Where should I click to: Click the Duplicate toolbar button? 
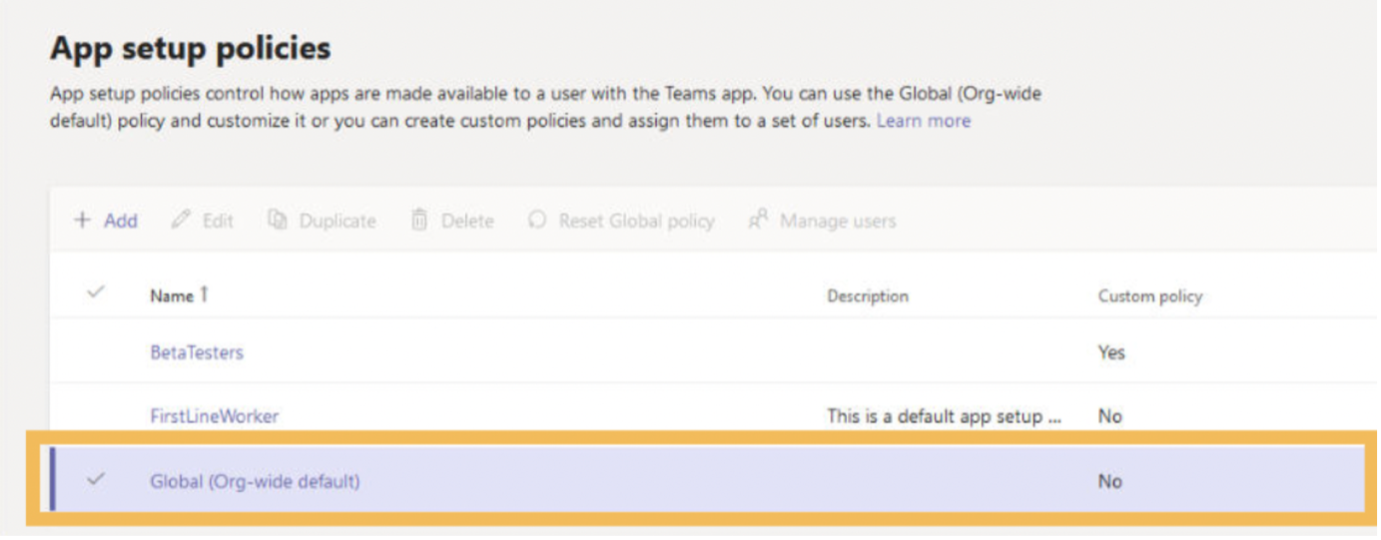coord(322,221)
